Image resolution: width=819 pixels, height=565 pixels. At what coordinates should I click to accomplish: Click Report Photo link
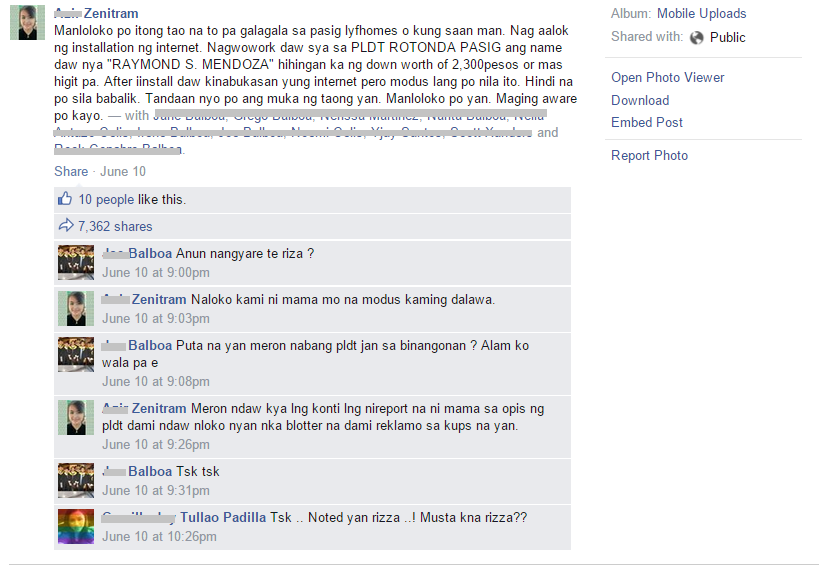tap(649, 156)
